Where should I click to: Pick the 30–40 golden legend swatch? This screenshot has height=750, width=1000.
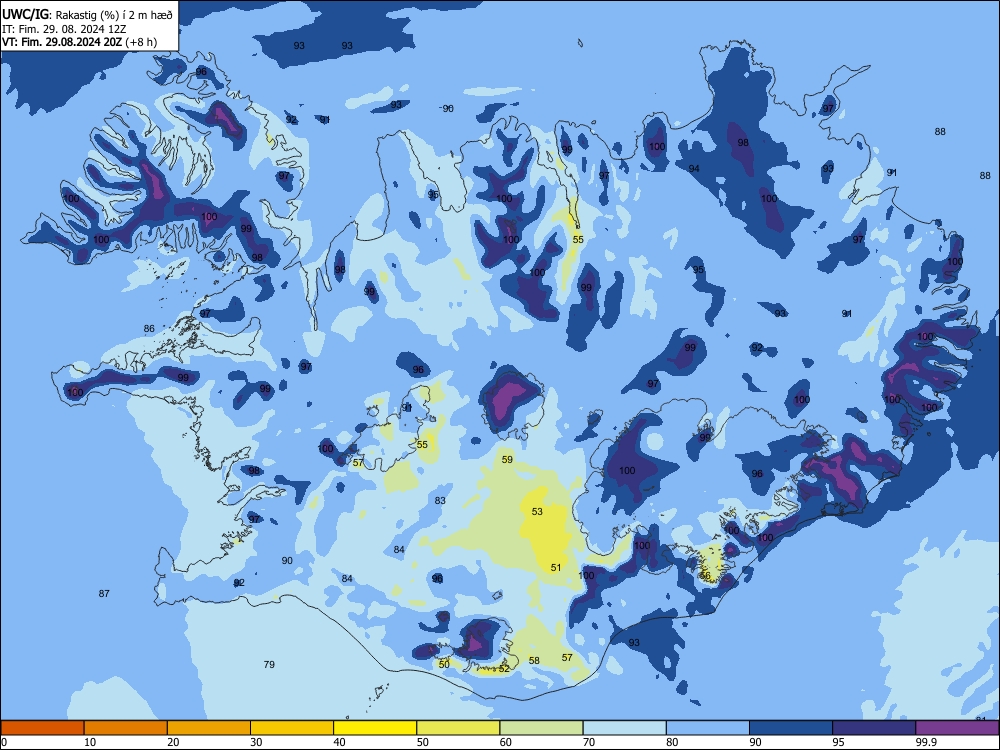tap(292, 728)
